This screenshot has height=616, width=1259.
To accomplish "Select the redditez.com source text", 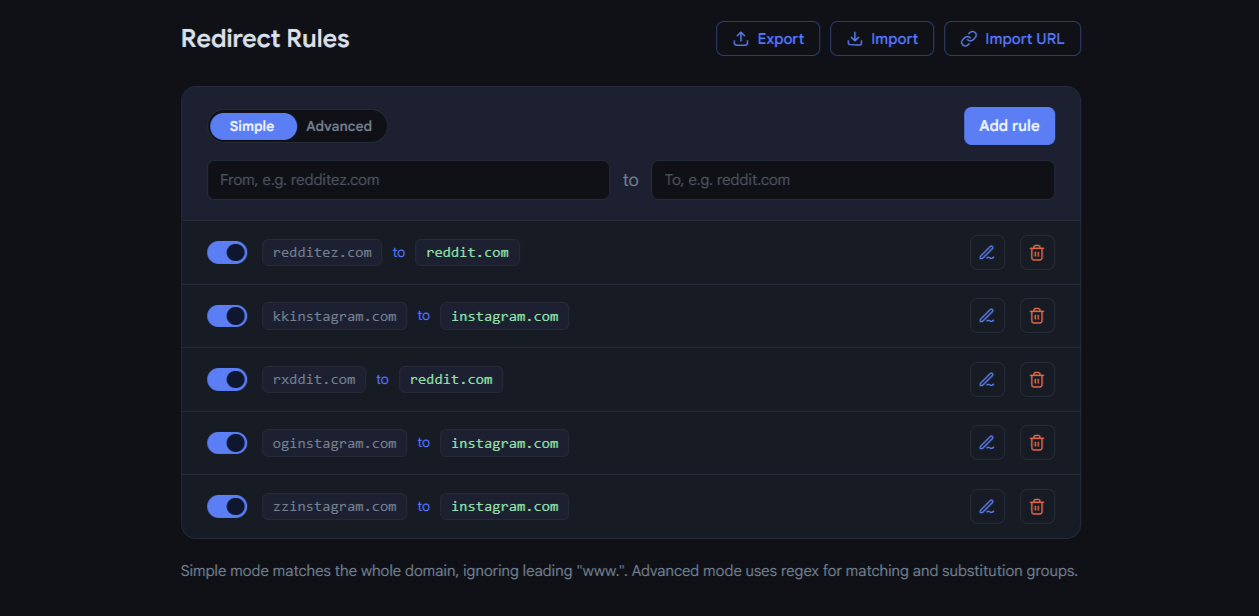I will pos(322,252).
